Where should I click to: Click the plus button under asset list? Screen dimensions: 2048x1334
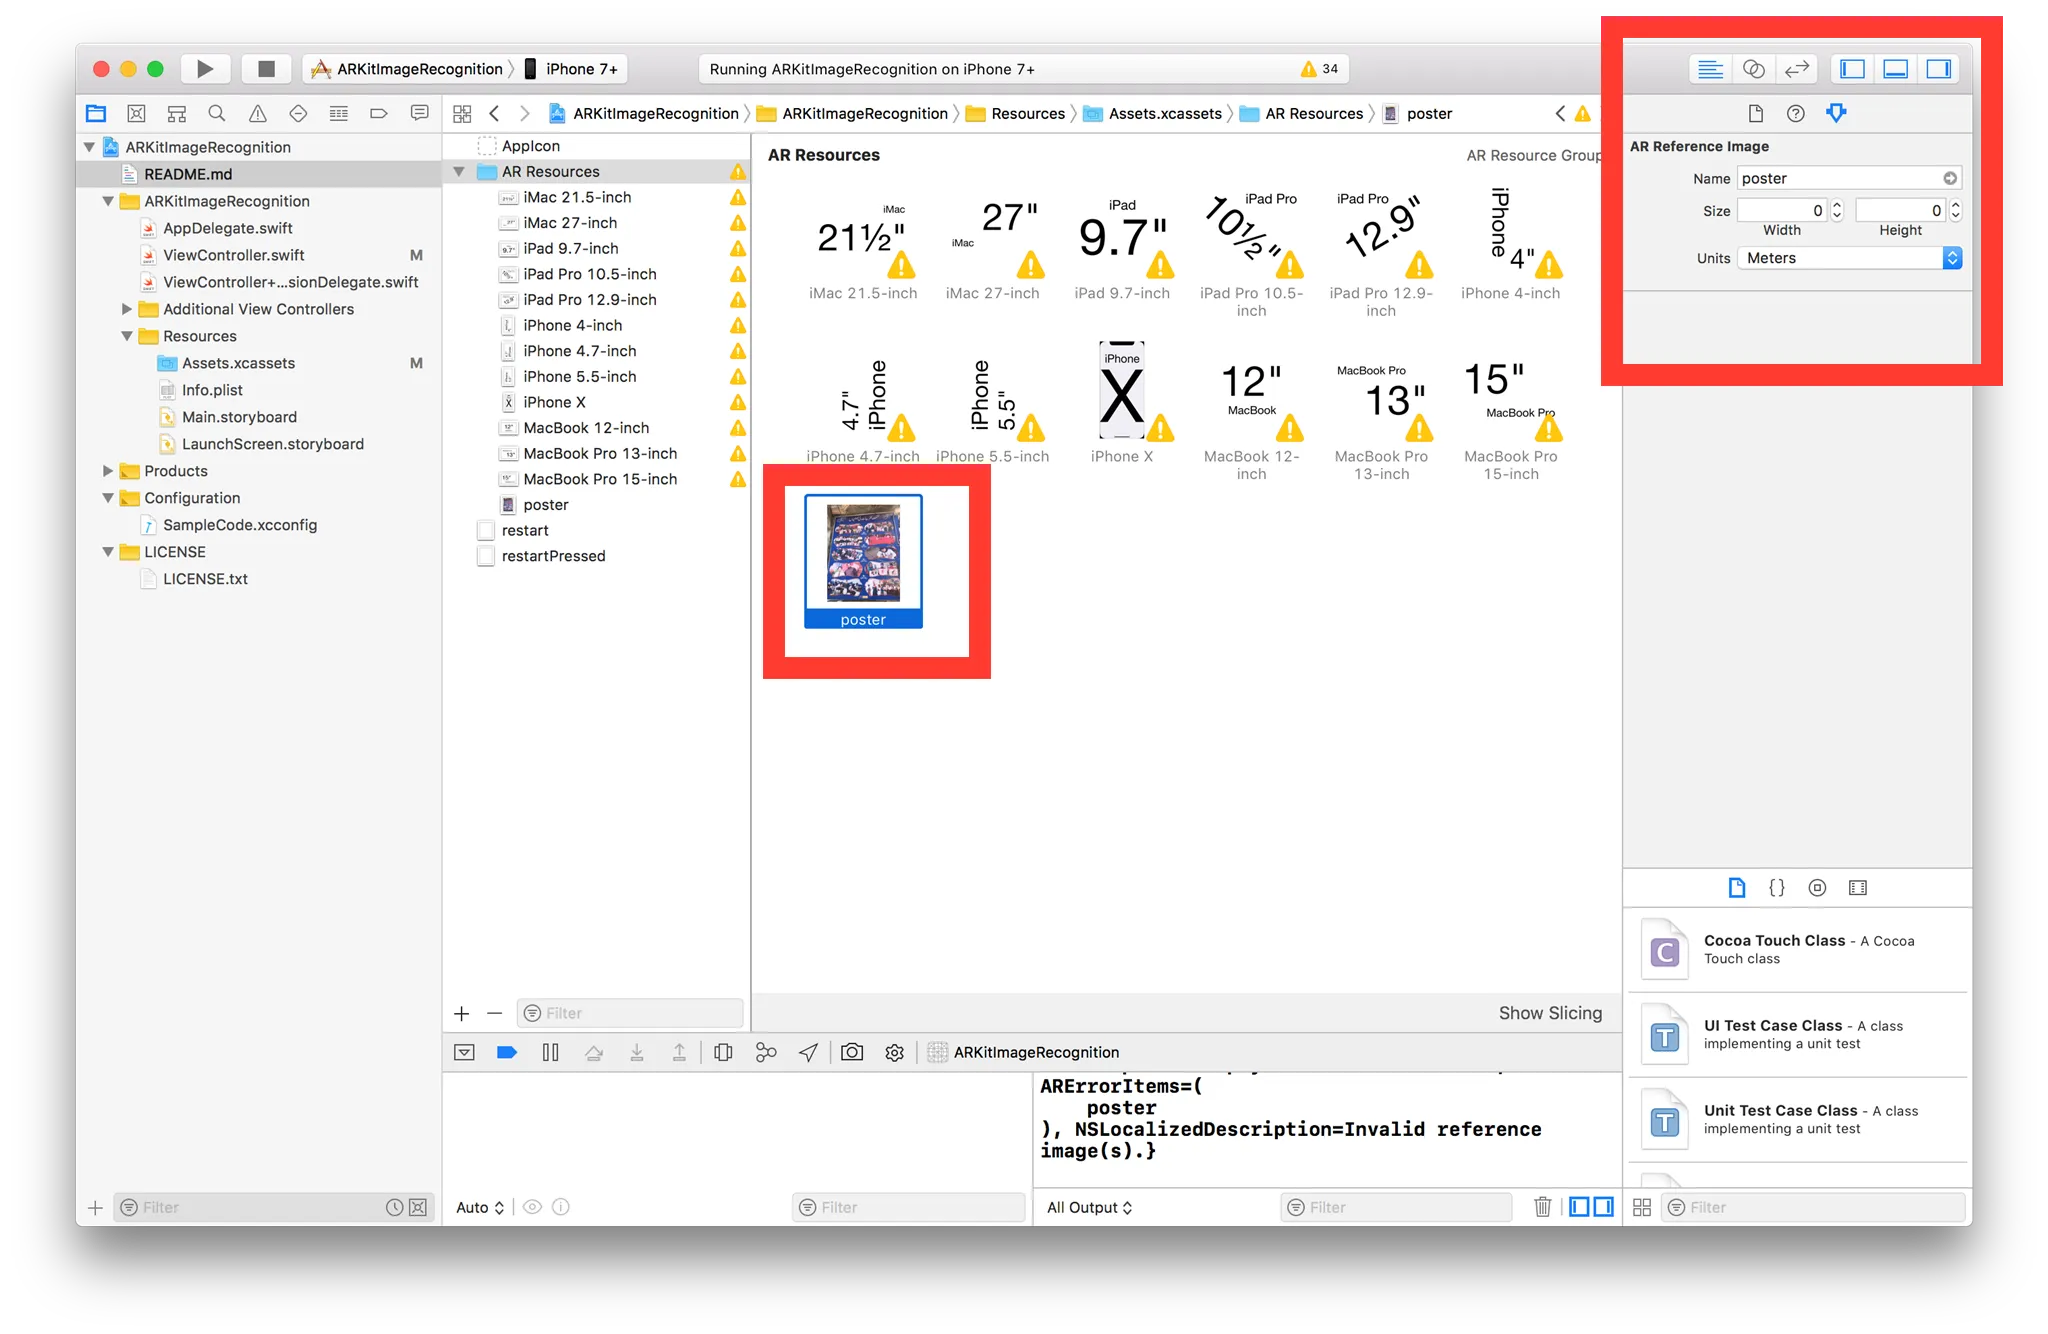click(x=461, y=1013)
